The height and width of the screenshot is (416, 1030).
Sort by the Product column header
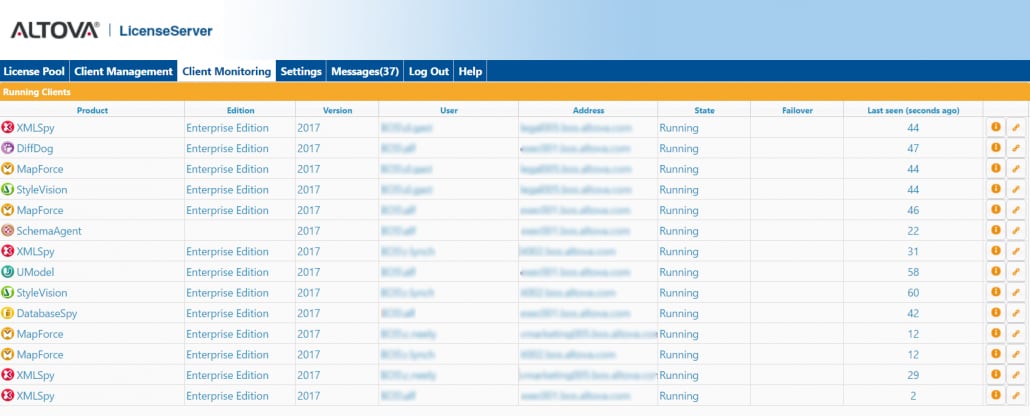[92, 110]
